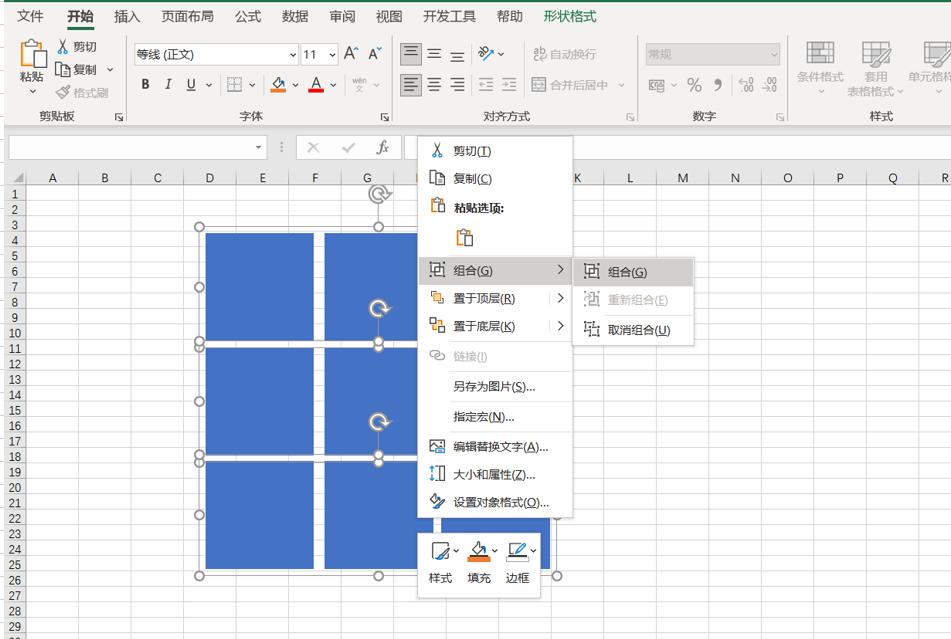Click the center alignment icon
Image resolution: width=951 pixels, height=639 pixels.
433,85
